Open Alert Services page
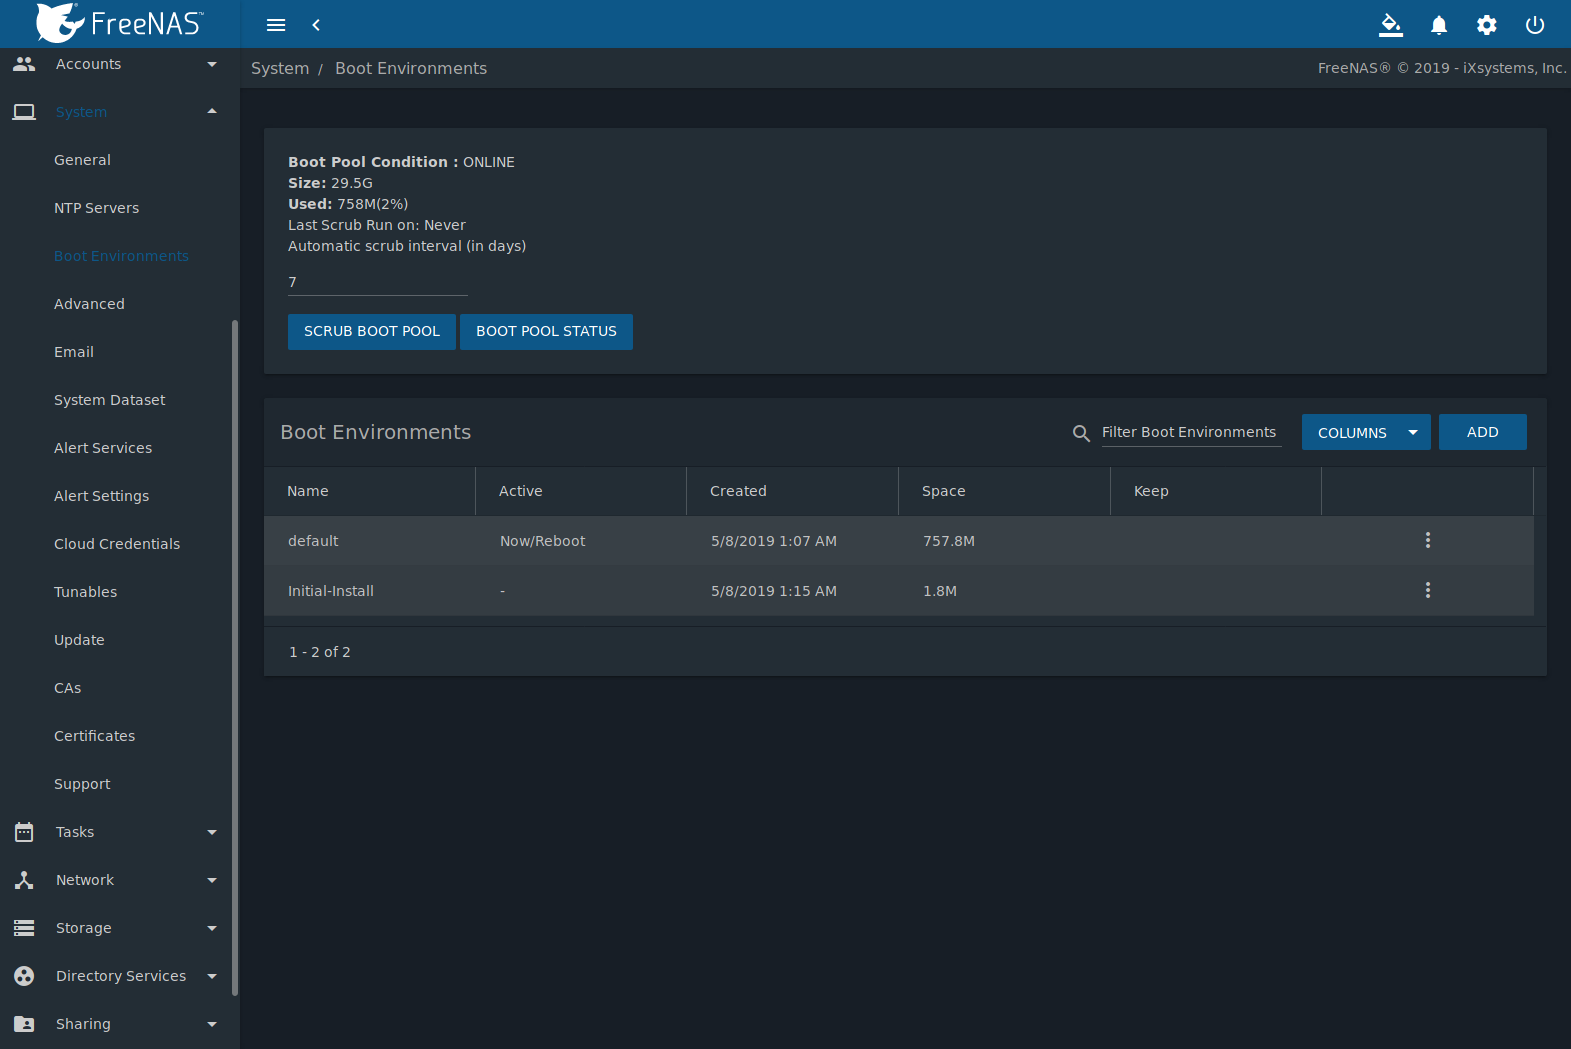The height and width of the screenshot is (1049, 1571). [x=103, y=448]
